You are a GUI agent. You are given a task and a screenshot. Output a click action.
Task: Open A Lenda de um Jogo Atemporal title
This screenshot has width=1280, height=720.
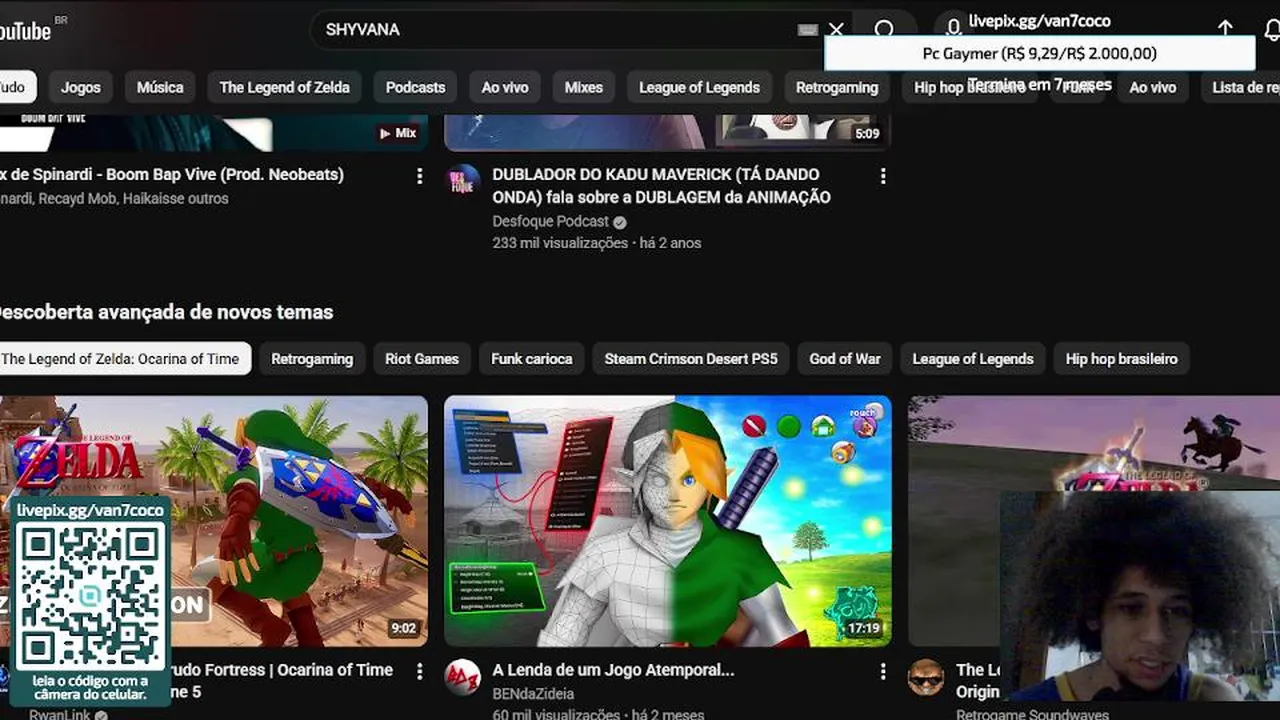click(613, 670)
